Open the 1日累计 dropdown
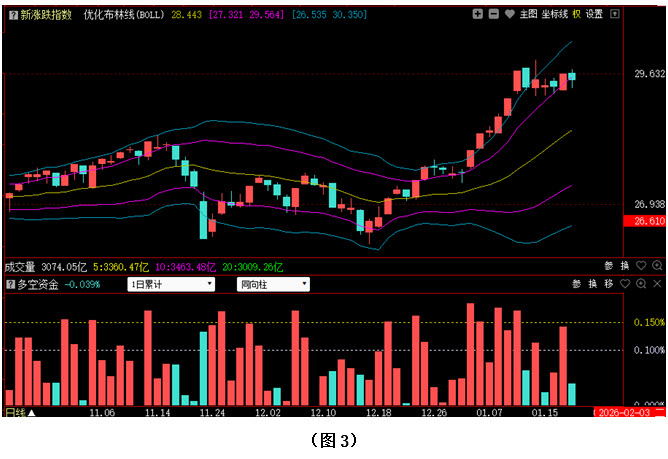The width and height of the screenshot is (668, 459). [x=172, y=284]
